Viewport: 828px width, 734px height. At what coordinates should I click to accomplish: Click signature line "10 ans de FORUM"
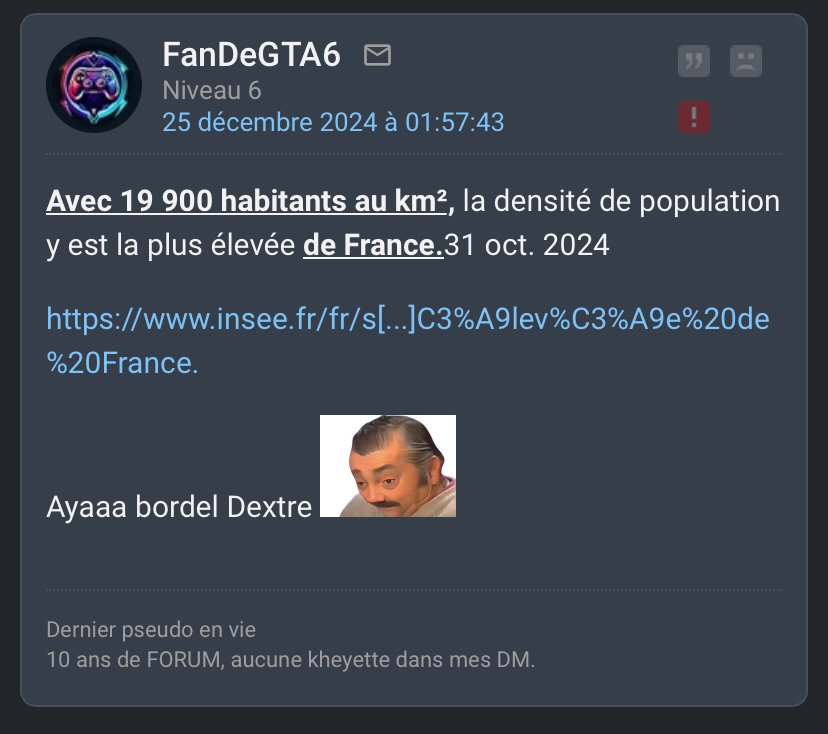pos(133,660)
